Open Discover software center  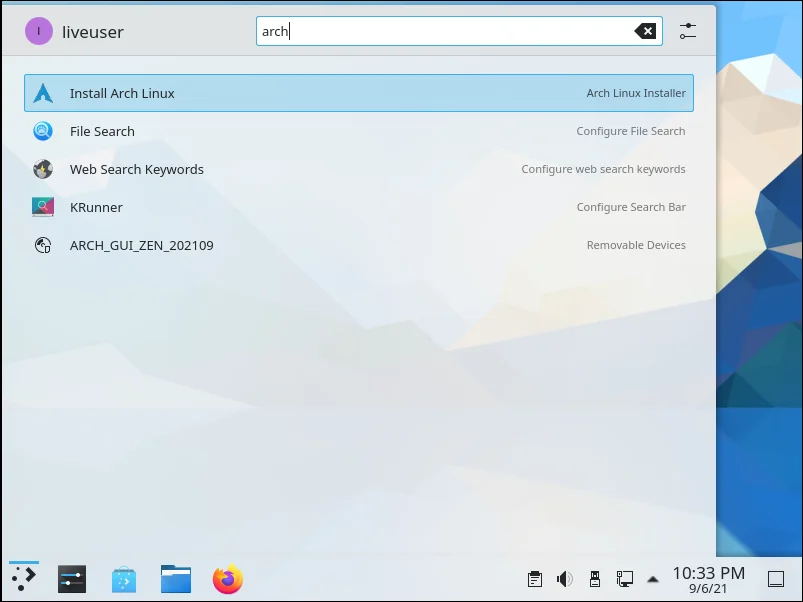tap(124, 579)
